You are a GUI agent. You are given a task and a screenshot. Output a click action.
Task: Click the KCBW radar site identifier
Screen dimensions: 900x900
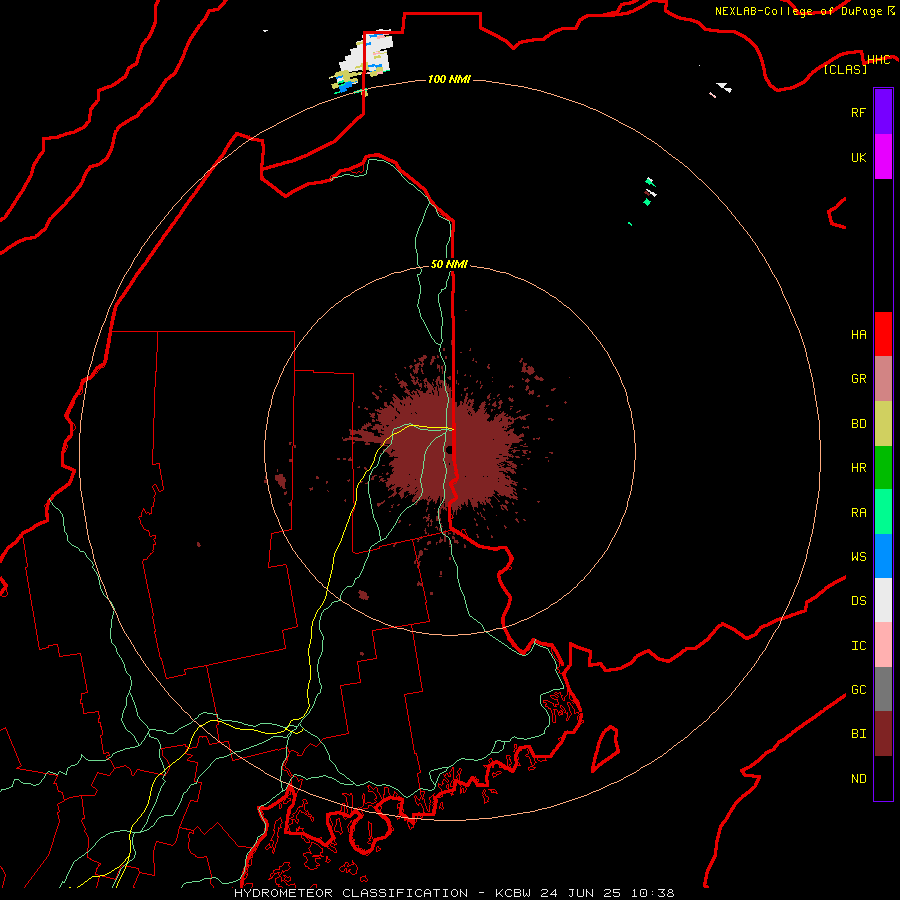pyautogui.click(x=513, y=893)
